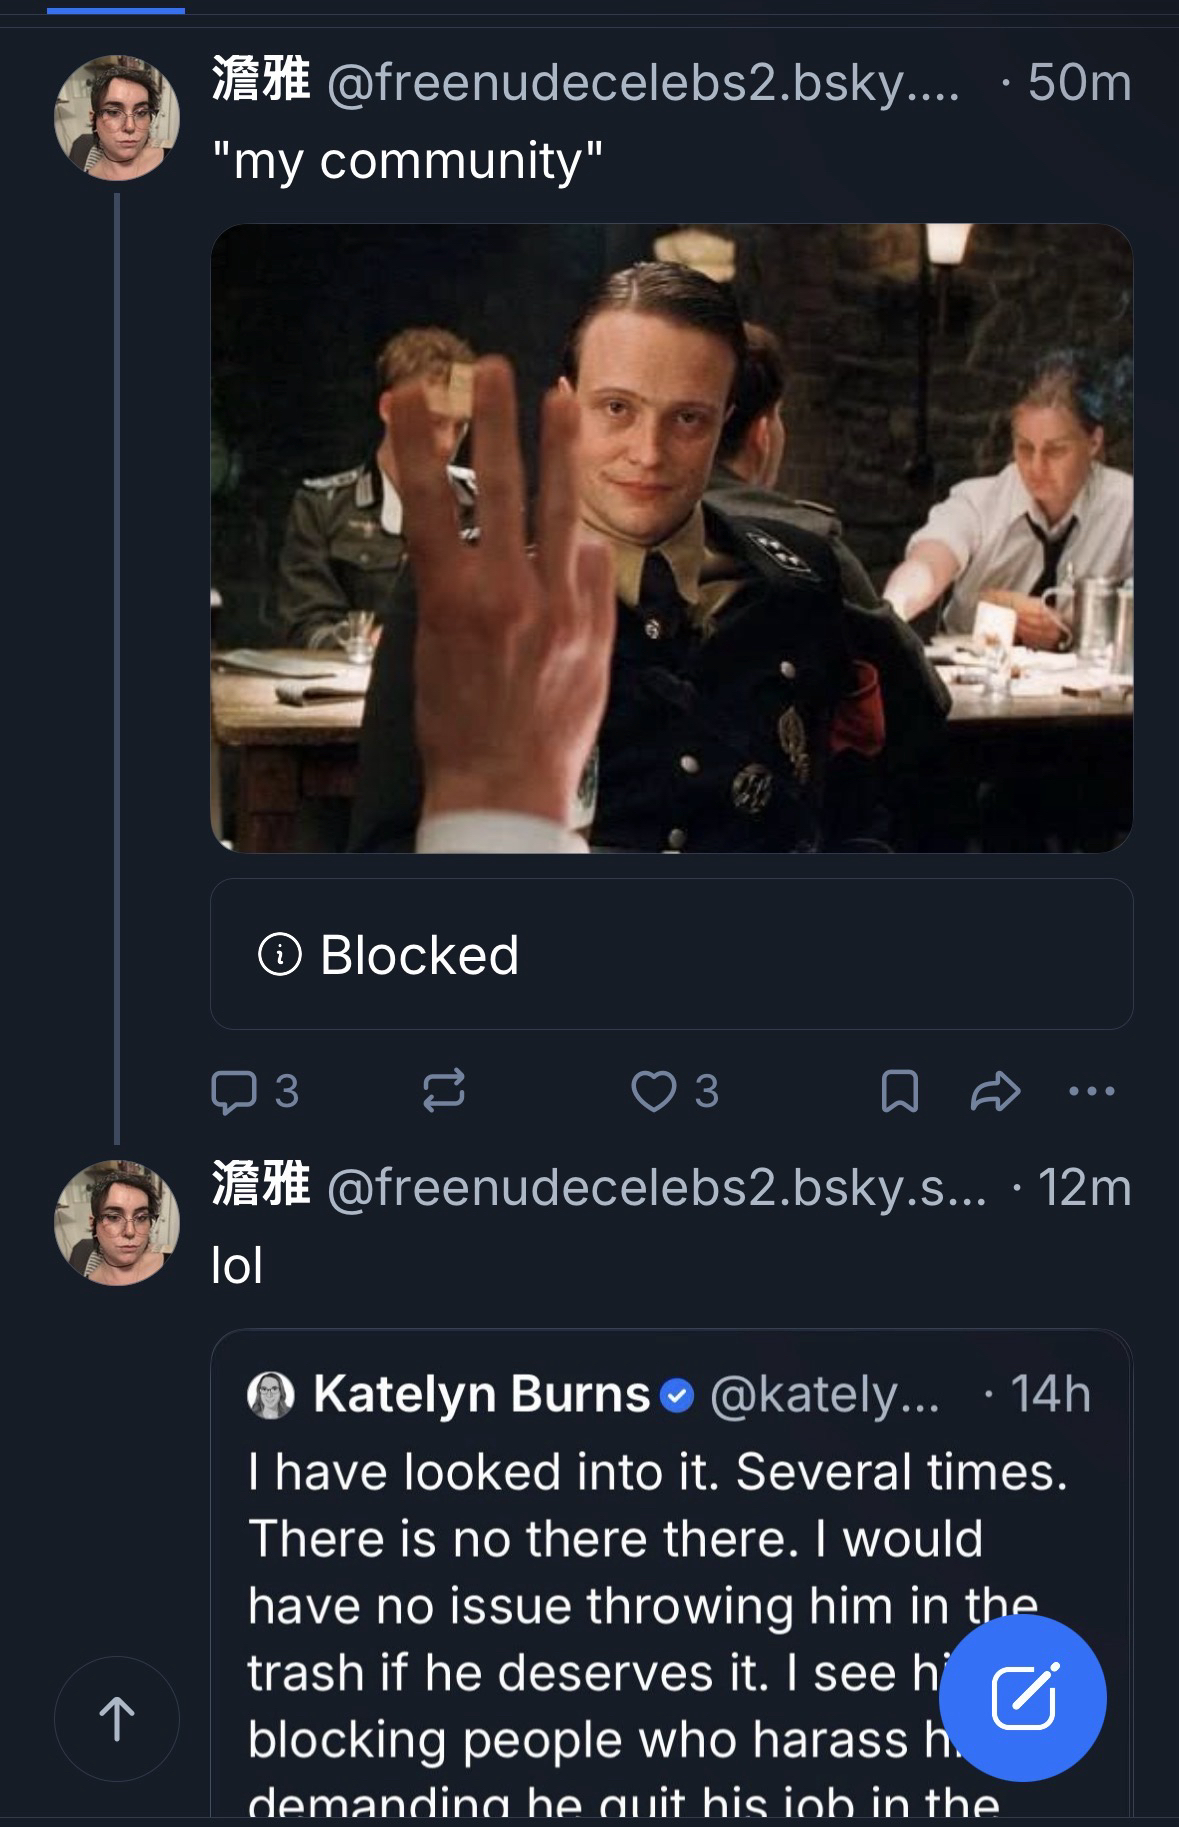Viewport: 1179px width, 1827px height.
Task: Bookmark the "my community" post
Action: (899, 1091)
